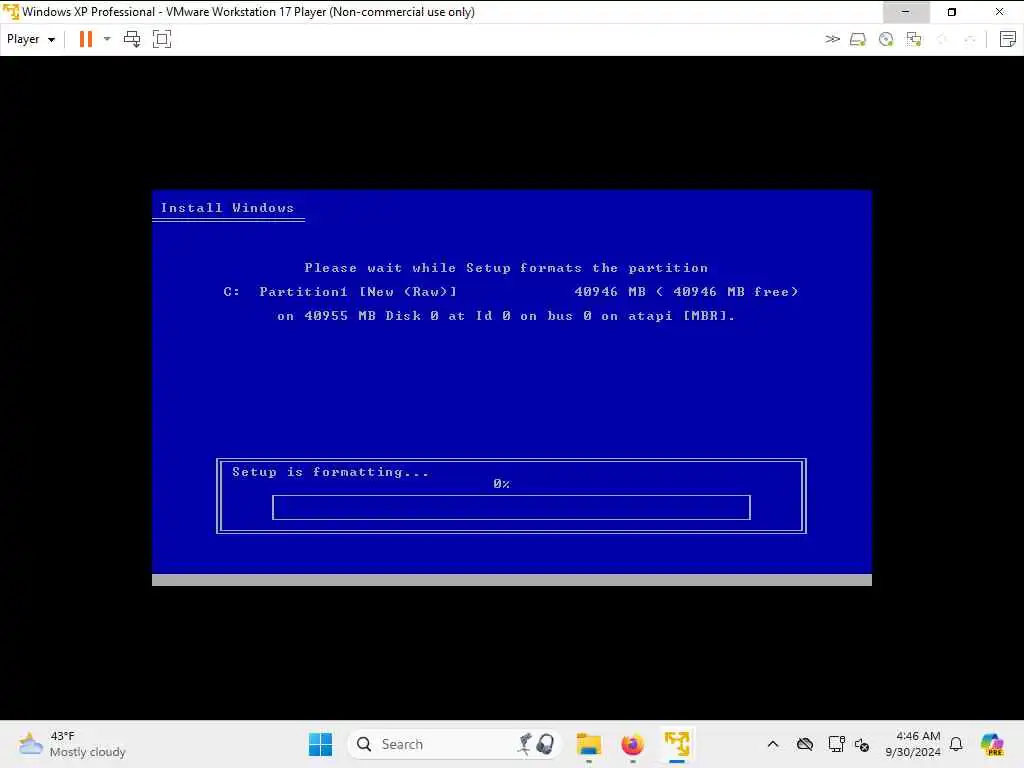Image resolution: width=1024 pixels, height=768 pixels.
Task: Click the taskbar Search box
Action: coord(454,744)
